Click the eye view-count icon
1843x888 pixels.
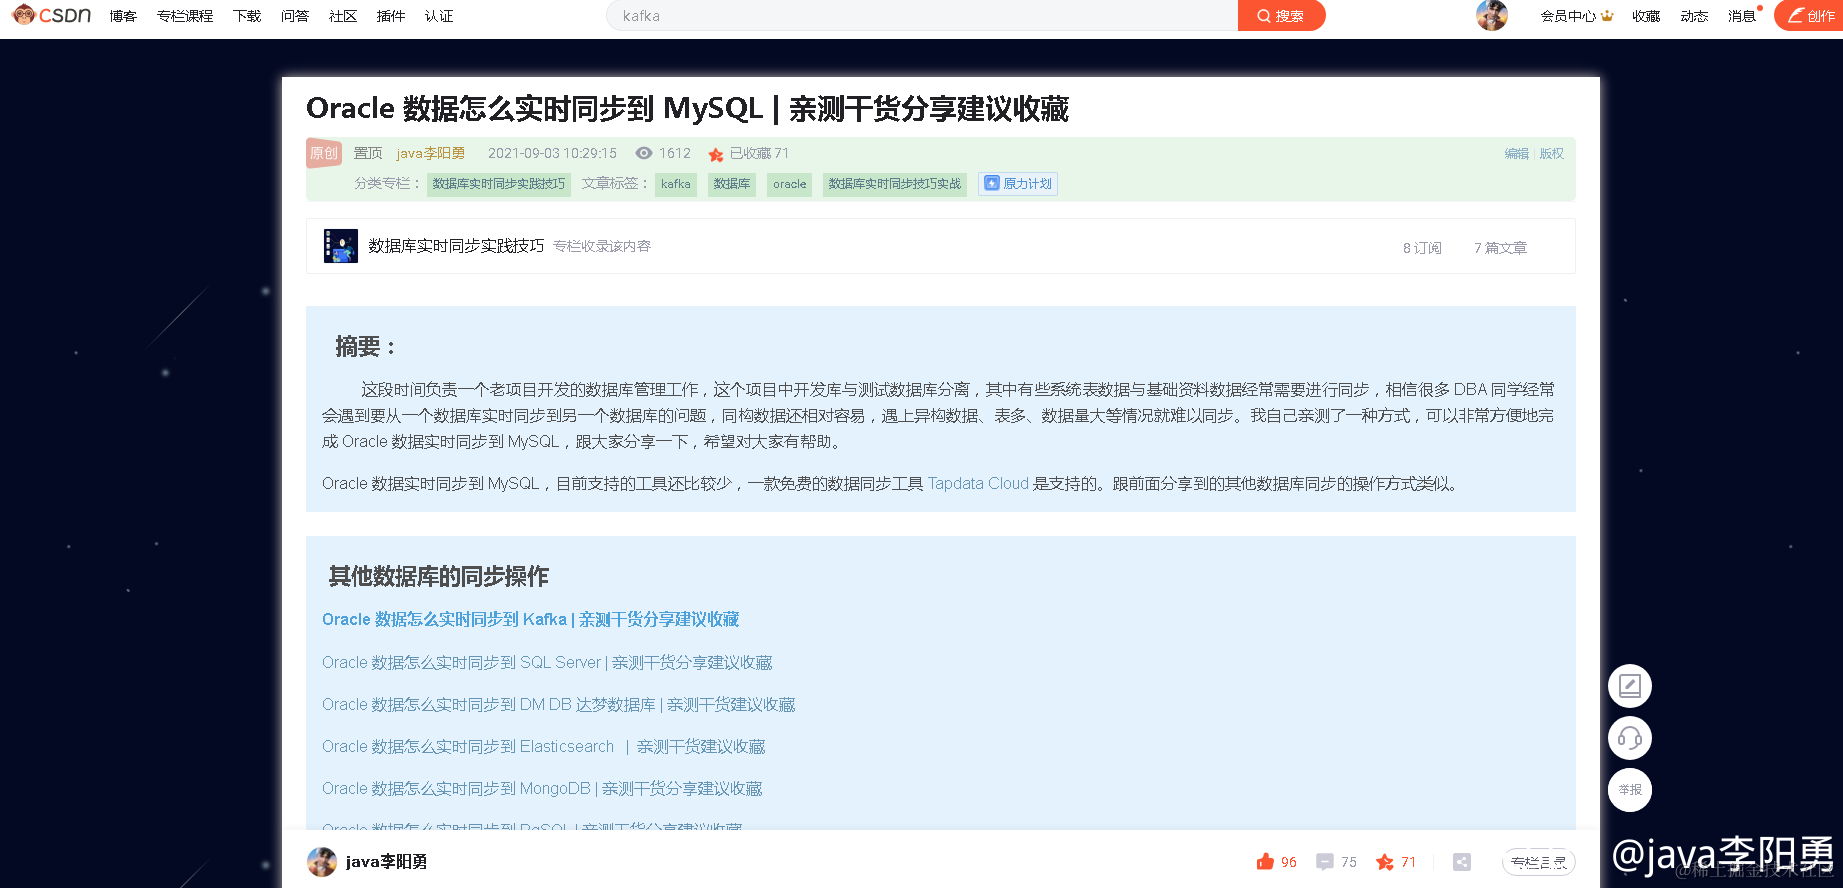(644, 153)
